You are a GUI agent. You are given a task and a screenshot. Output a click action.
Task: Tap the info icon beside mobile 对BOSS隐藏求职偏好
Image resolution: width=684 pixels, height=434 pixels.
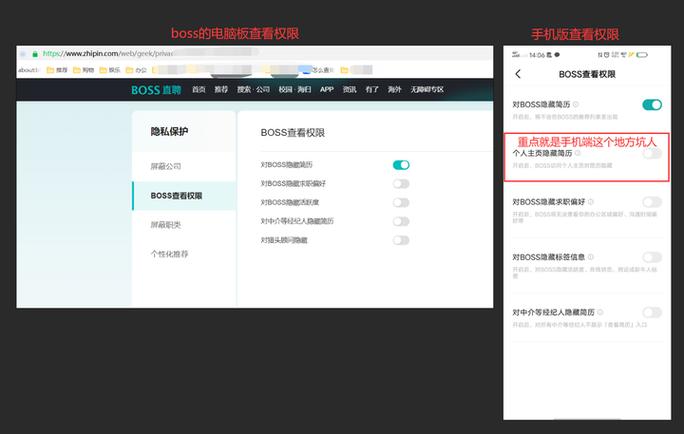591,202
